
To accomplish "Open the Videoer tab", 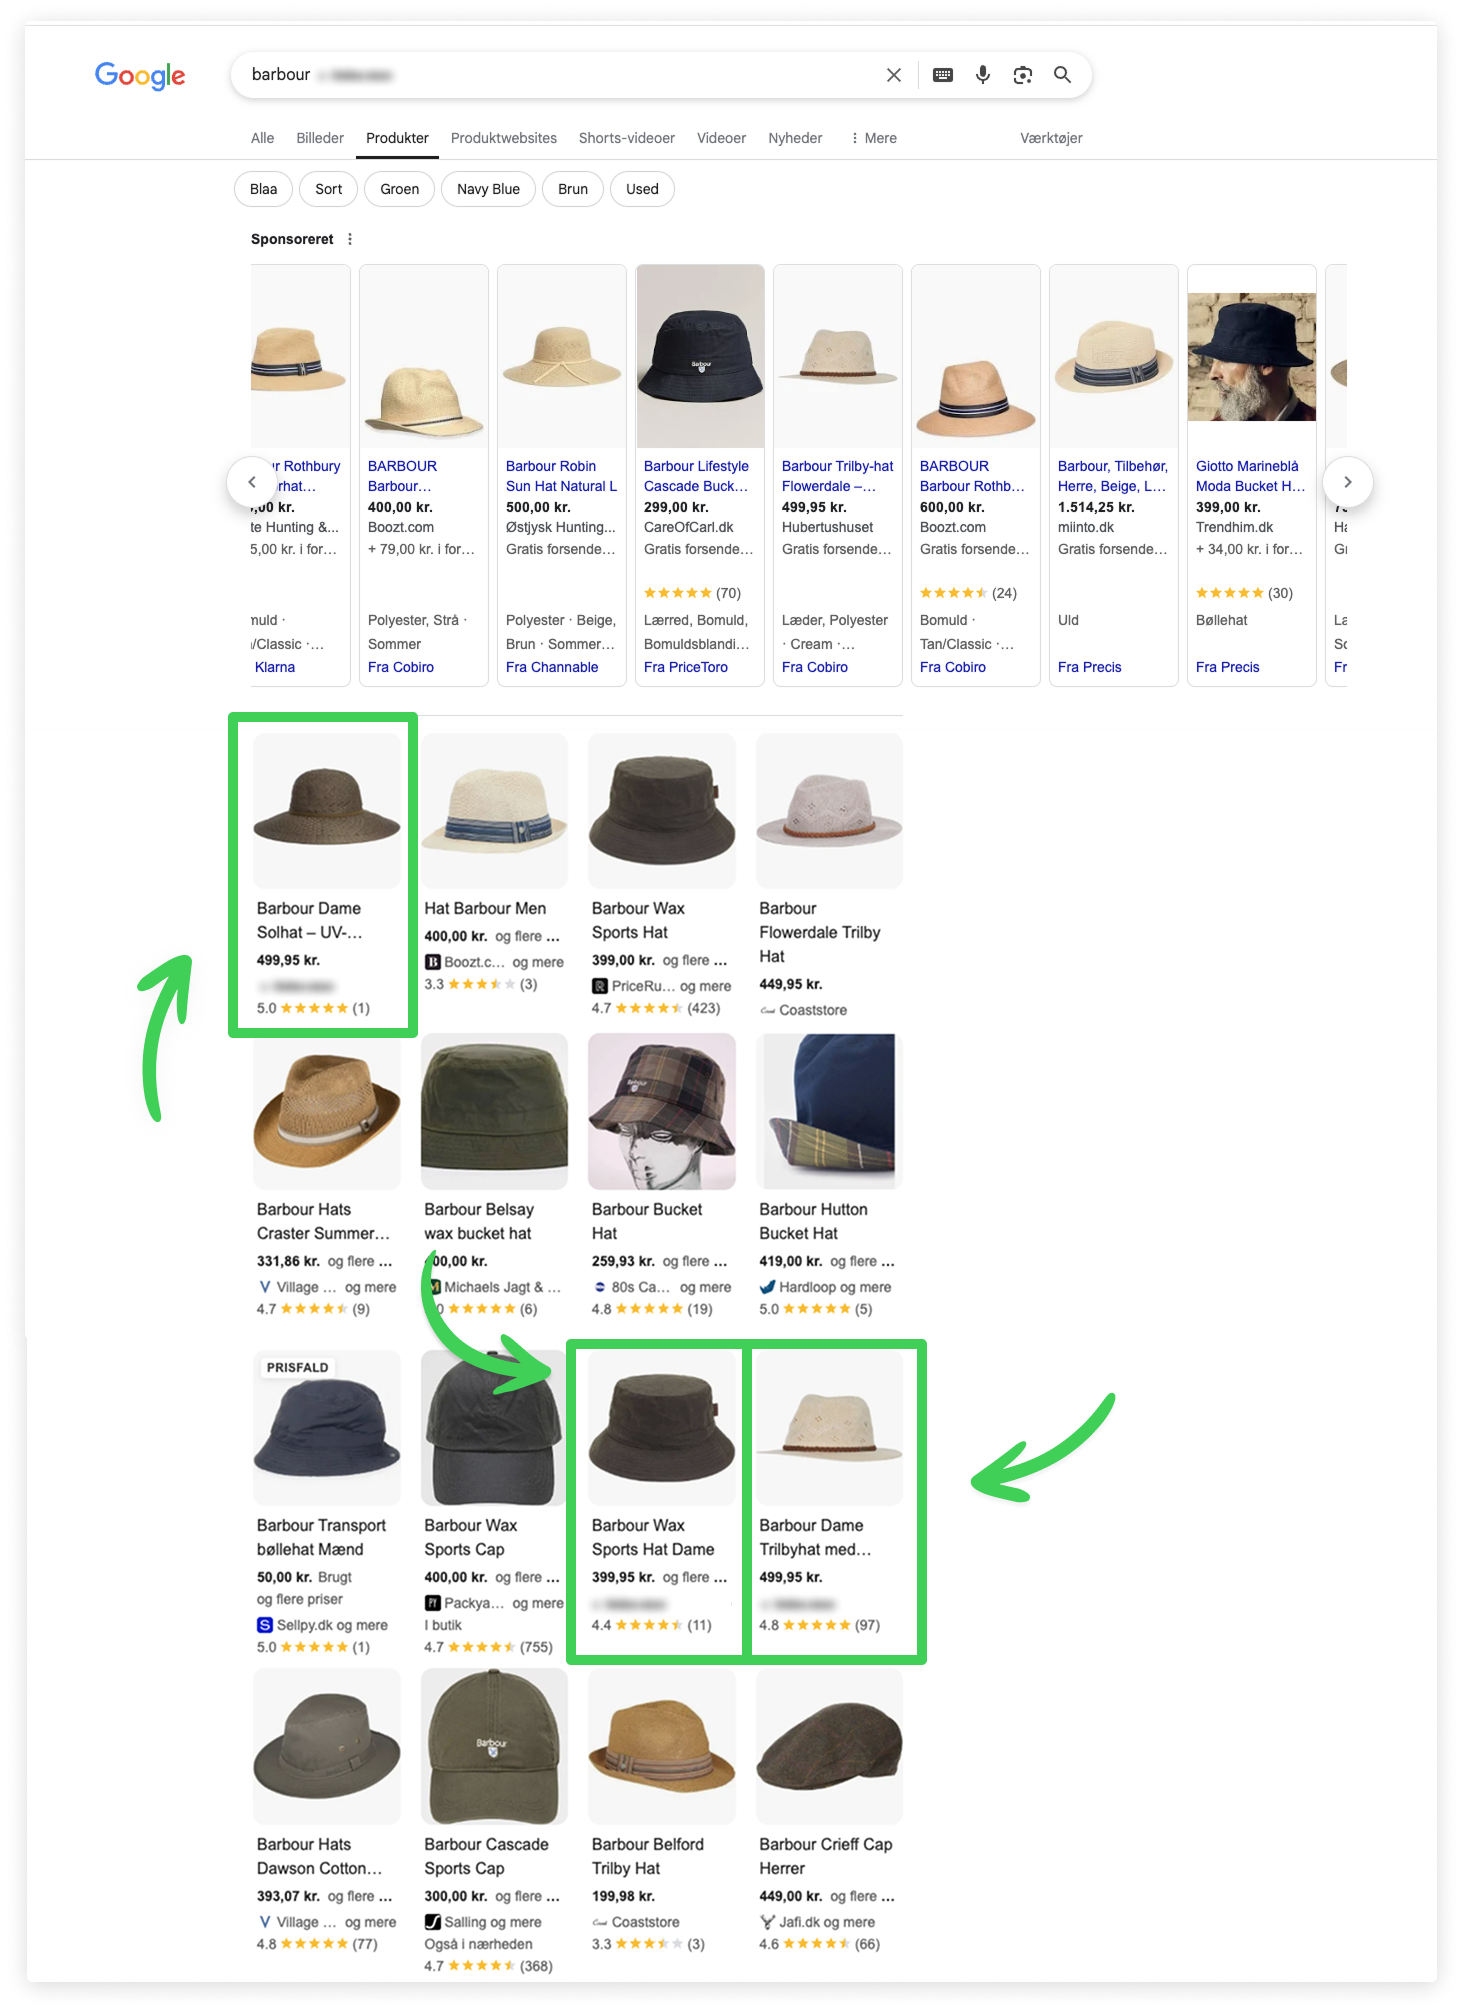I will [721, 138].
